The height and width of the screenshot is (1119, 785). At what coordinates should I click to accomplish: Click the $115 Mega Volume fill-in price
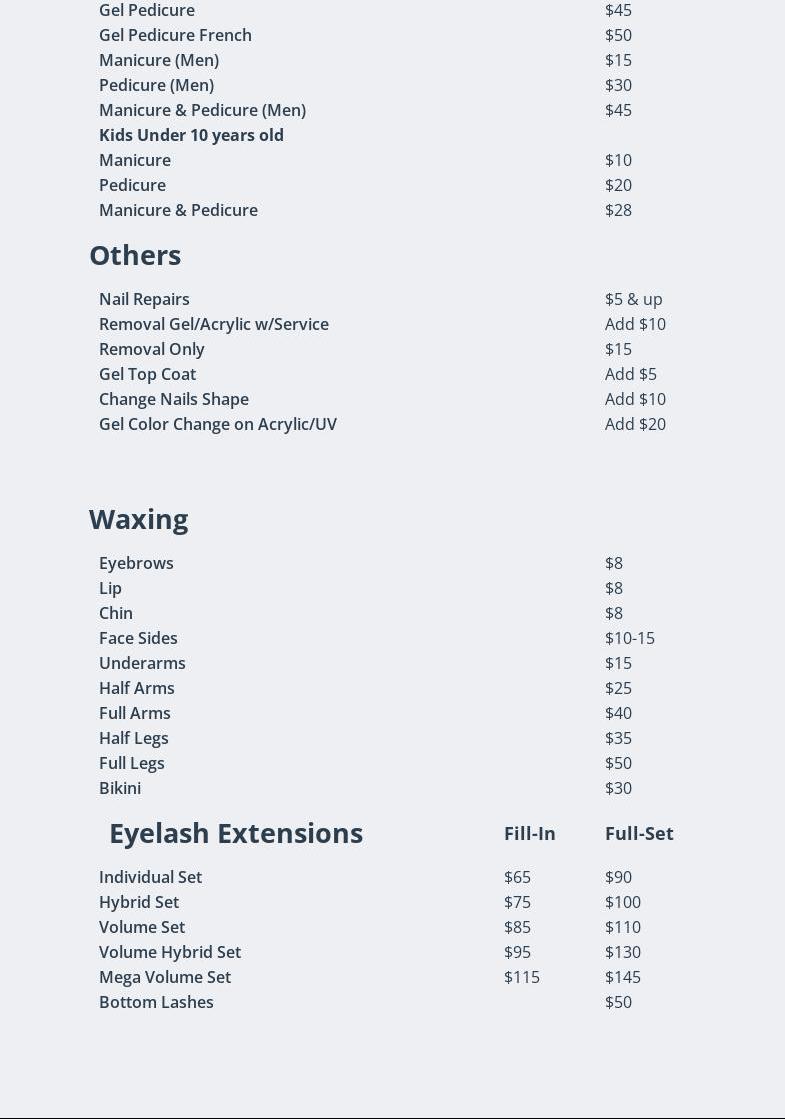coord(521,977)
